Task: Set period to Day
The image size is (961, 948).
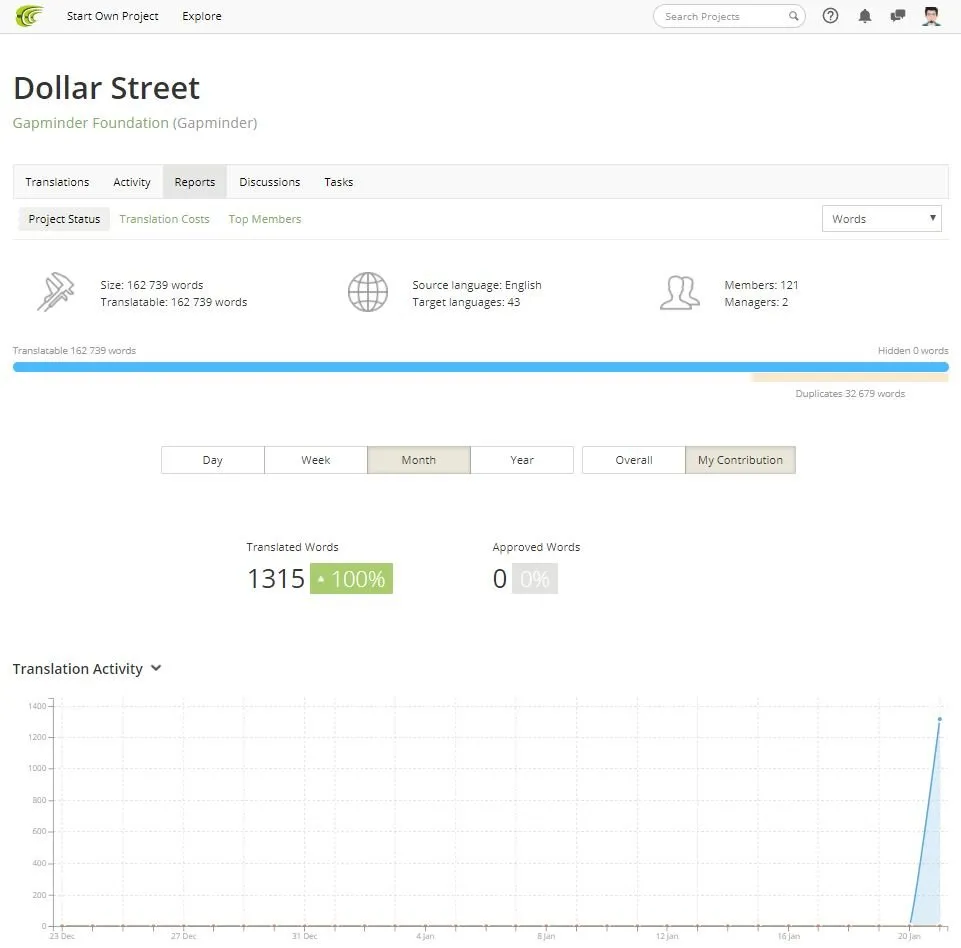Action: [x=213, y=460]
